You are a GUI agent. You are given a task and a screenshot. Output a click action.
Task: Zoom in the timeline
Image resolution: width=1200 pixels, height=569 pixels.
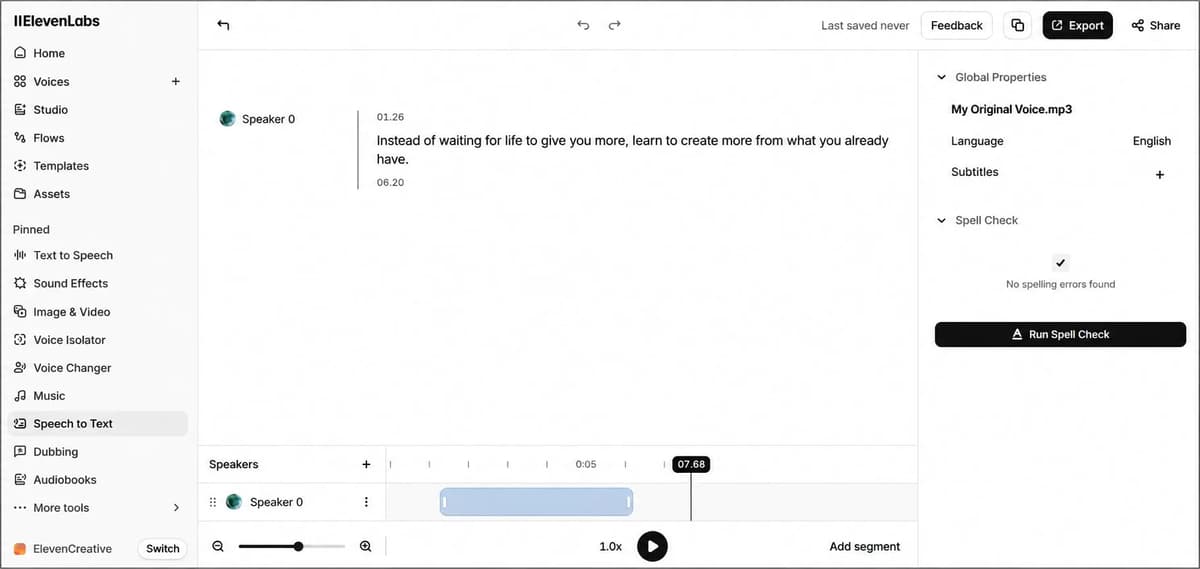point(365,546)
